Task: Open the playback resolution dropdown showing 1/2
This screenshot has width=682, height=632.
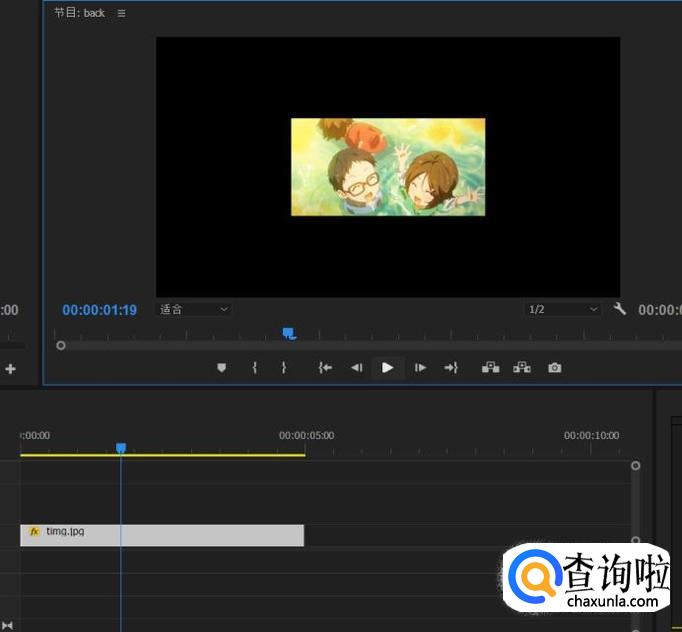Action: (x=563, y=310)
